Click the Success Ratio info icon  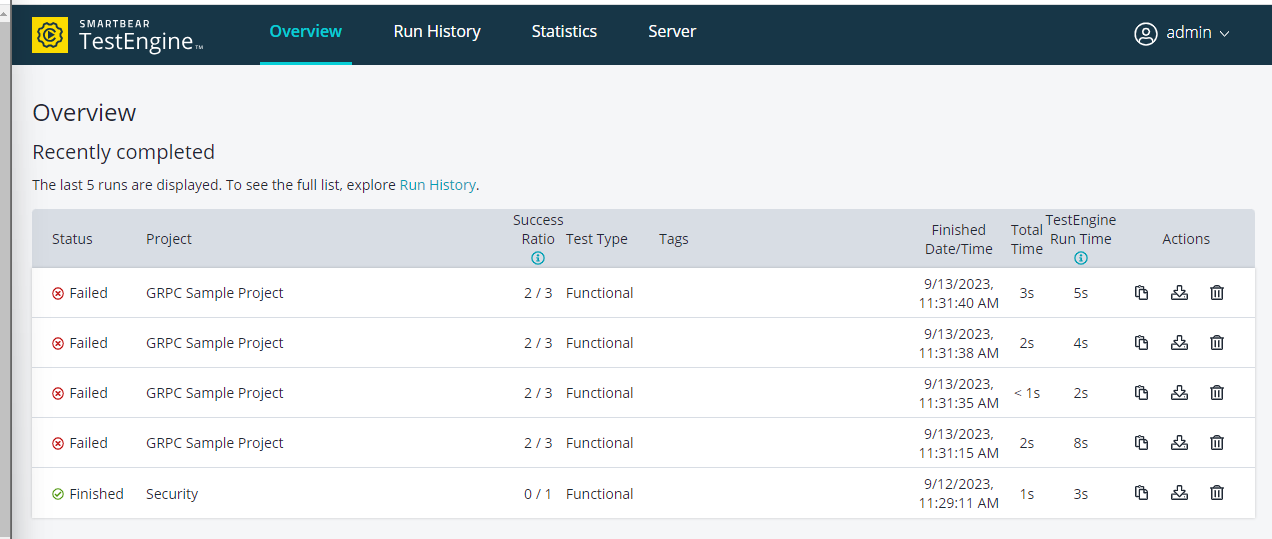coord(538,258)
